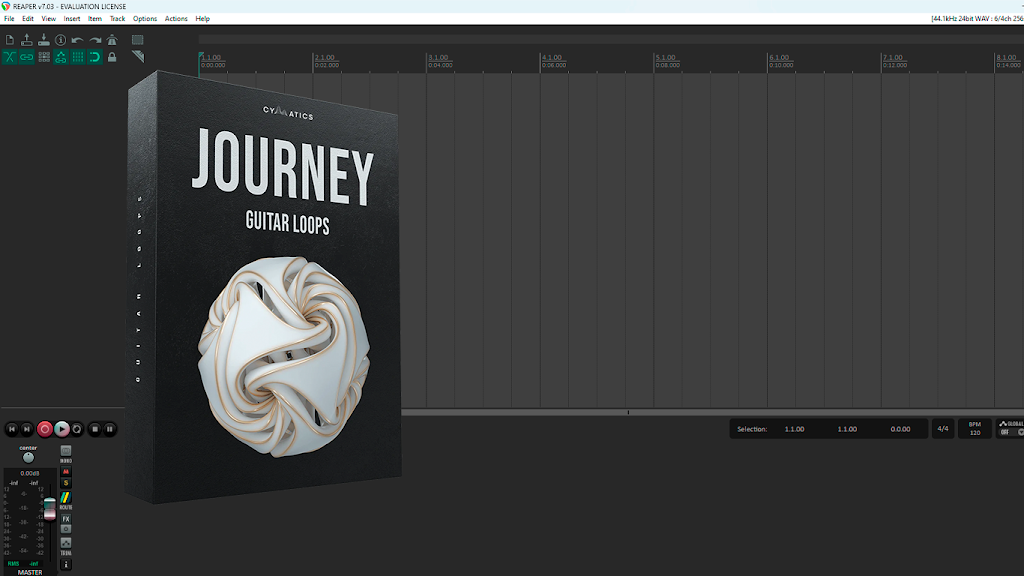
Task: Toggle the locking padlock icon
Action: pyautogui.click(x=112, y=57)
